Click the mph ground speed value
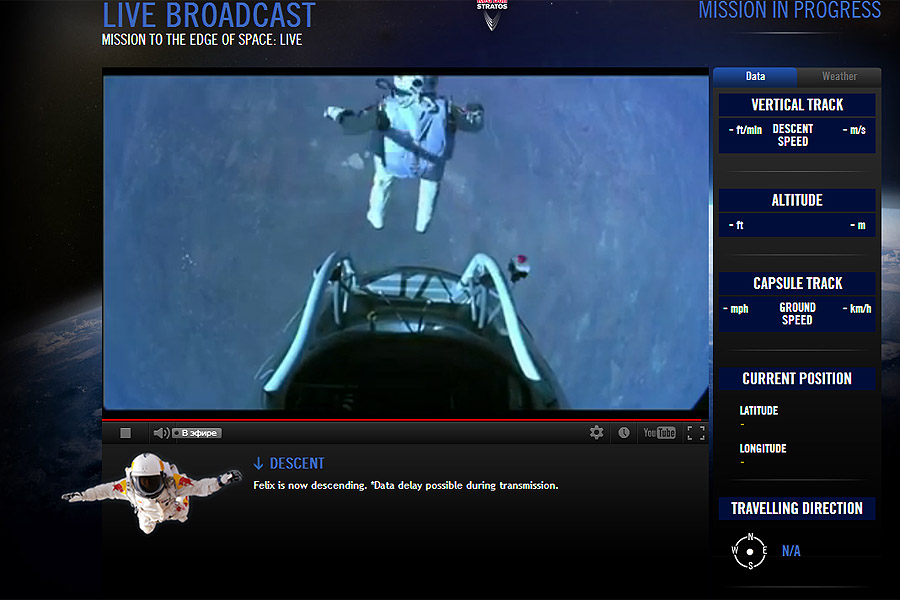This screenshot has width=900, height=600. [736, 309]
